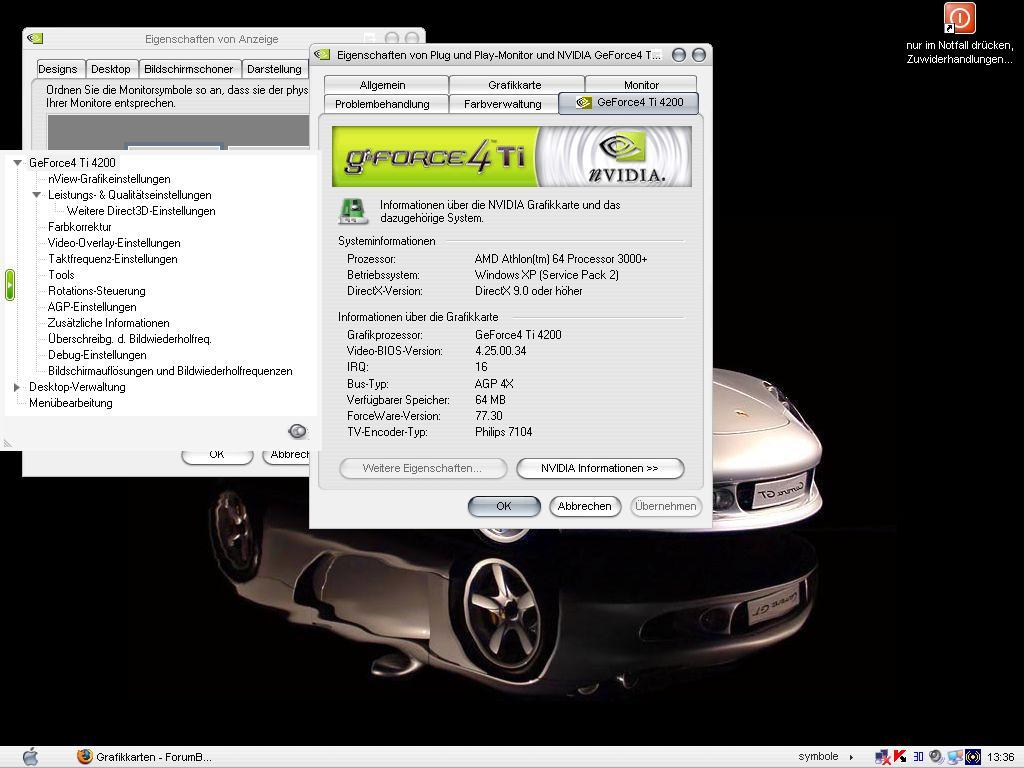Click the wireless signal tray icon
This screenshot has height=768, width=1024.
pyautogui.click(x=972, y=757)
